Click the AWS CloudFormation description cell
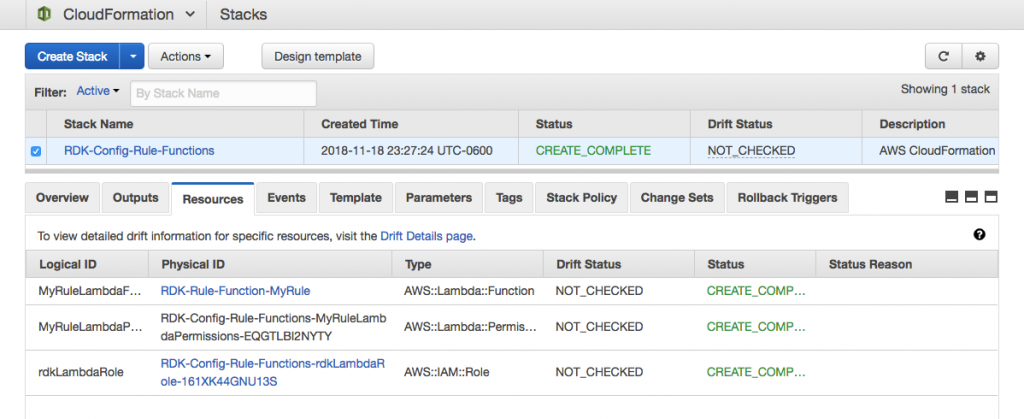The image size is (1024, 419). [937, 151]
